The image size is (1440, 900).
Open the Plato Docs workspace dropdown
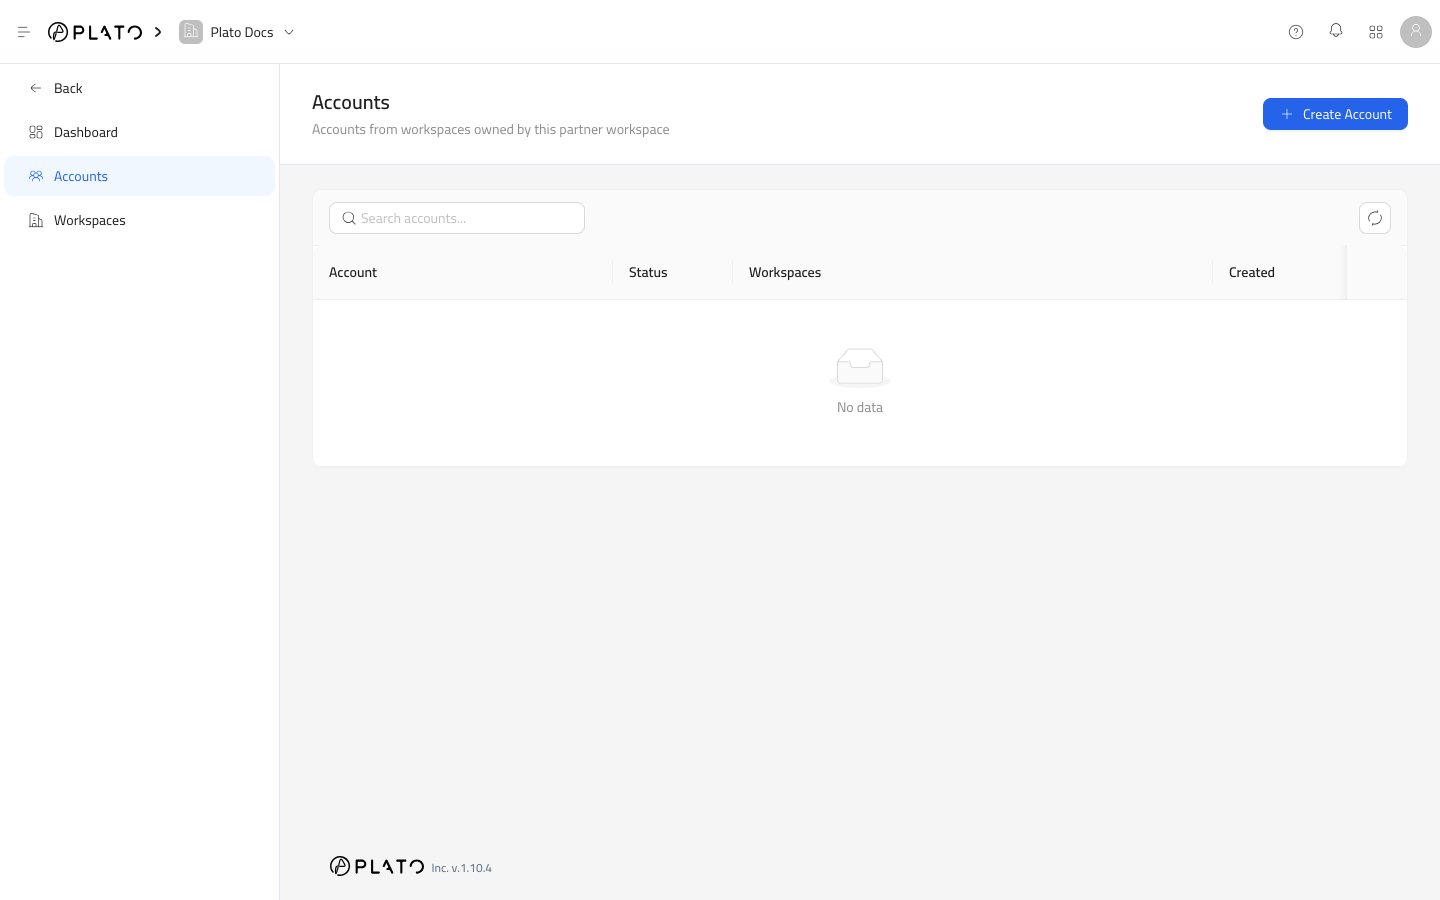[x=238, y=32]
